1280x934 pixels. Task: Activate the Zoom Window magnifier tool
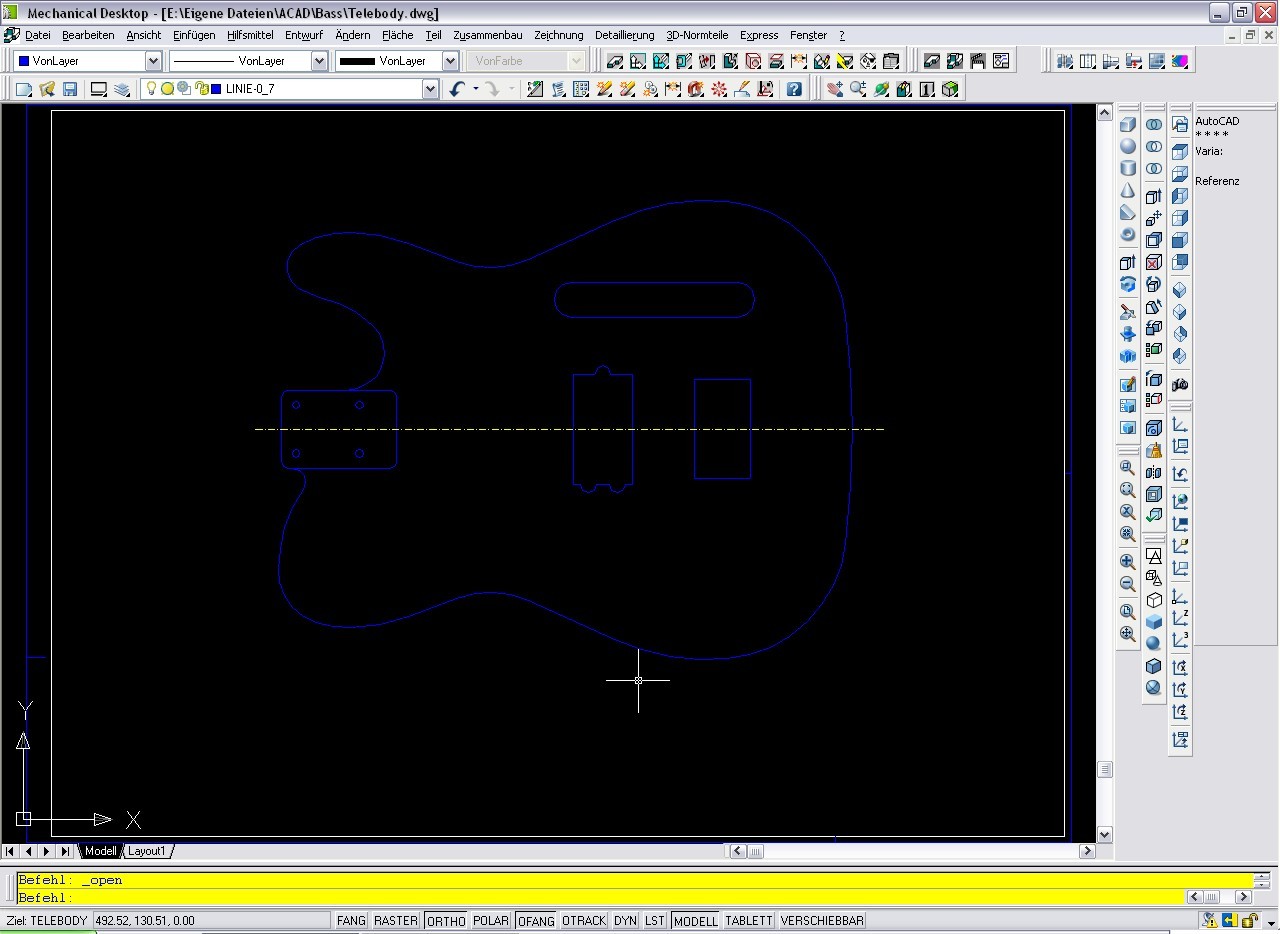coord(1128,468)
